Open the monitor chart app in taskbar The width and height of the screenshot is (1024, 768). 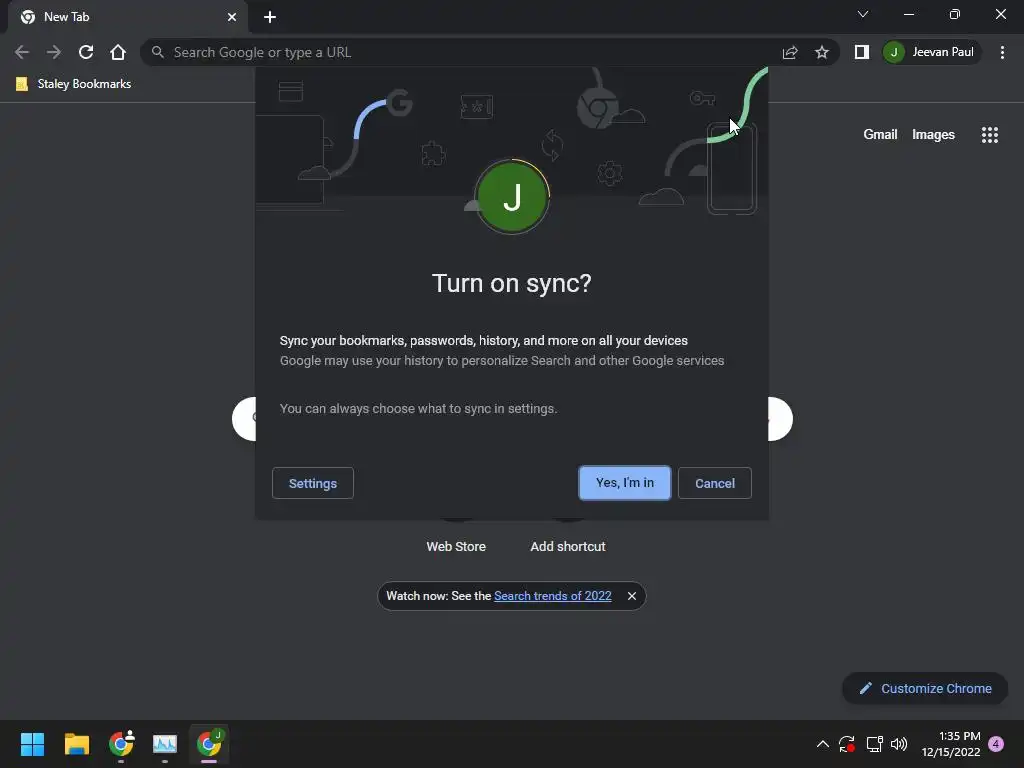coord(165,744)
